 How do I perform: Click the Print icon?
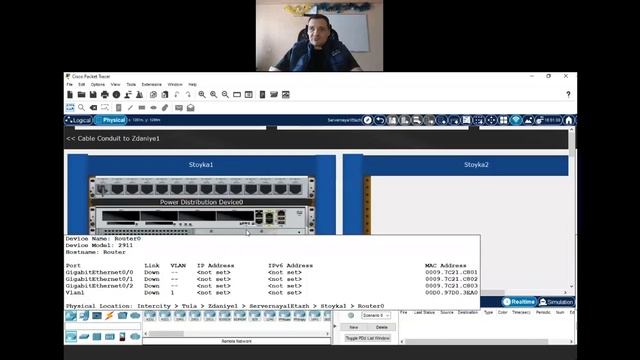click(105, 95)
